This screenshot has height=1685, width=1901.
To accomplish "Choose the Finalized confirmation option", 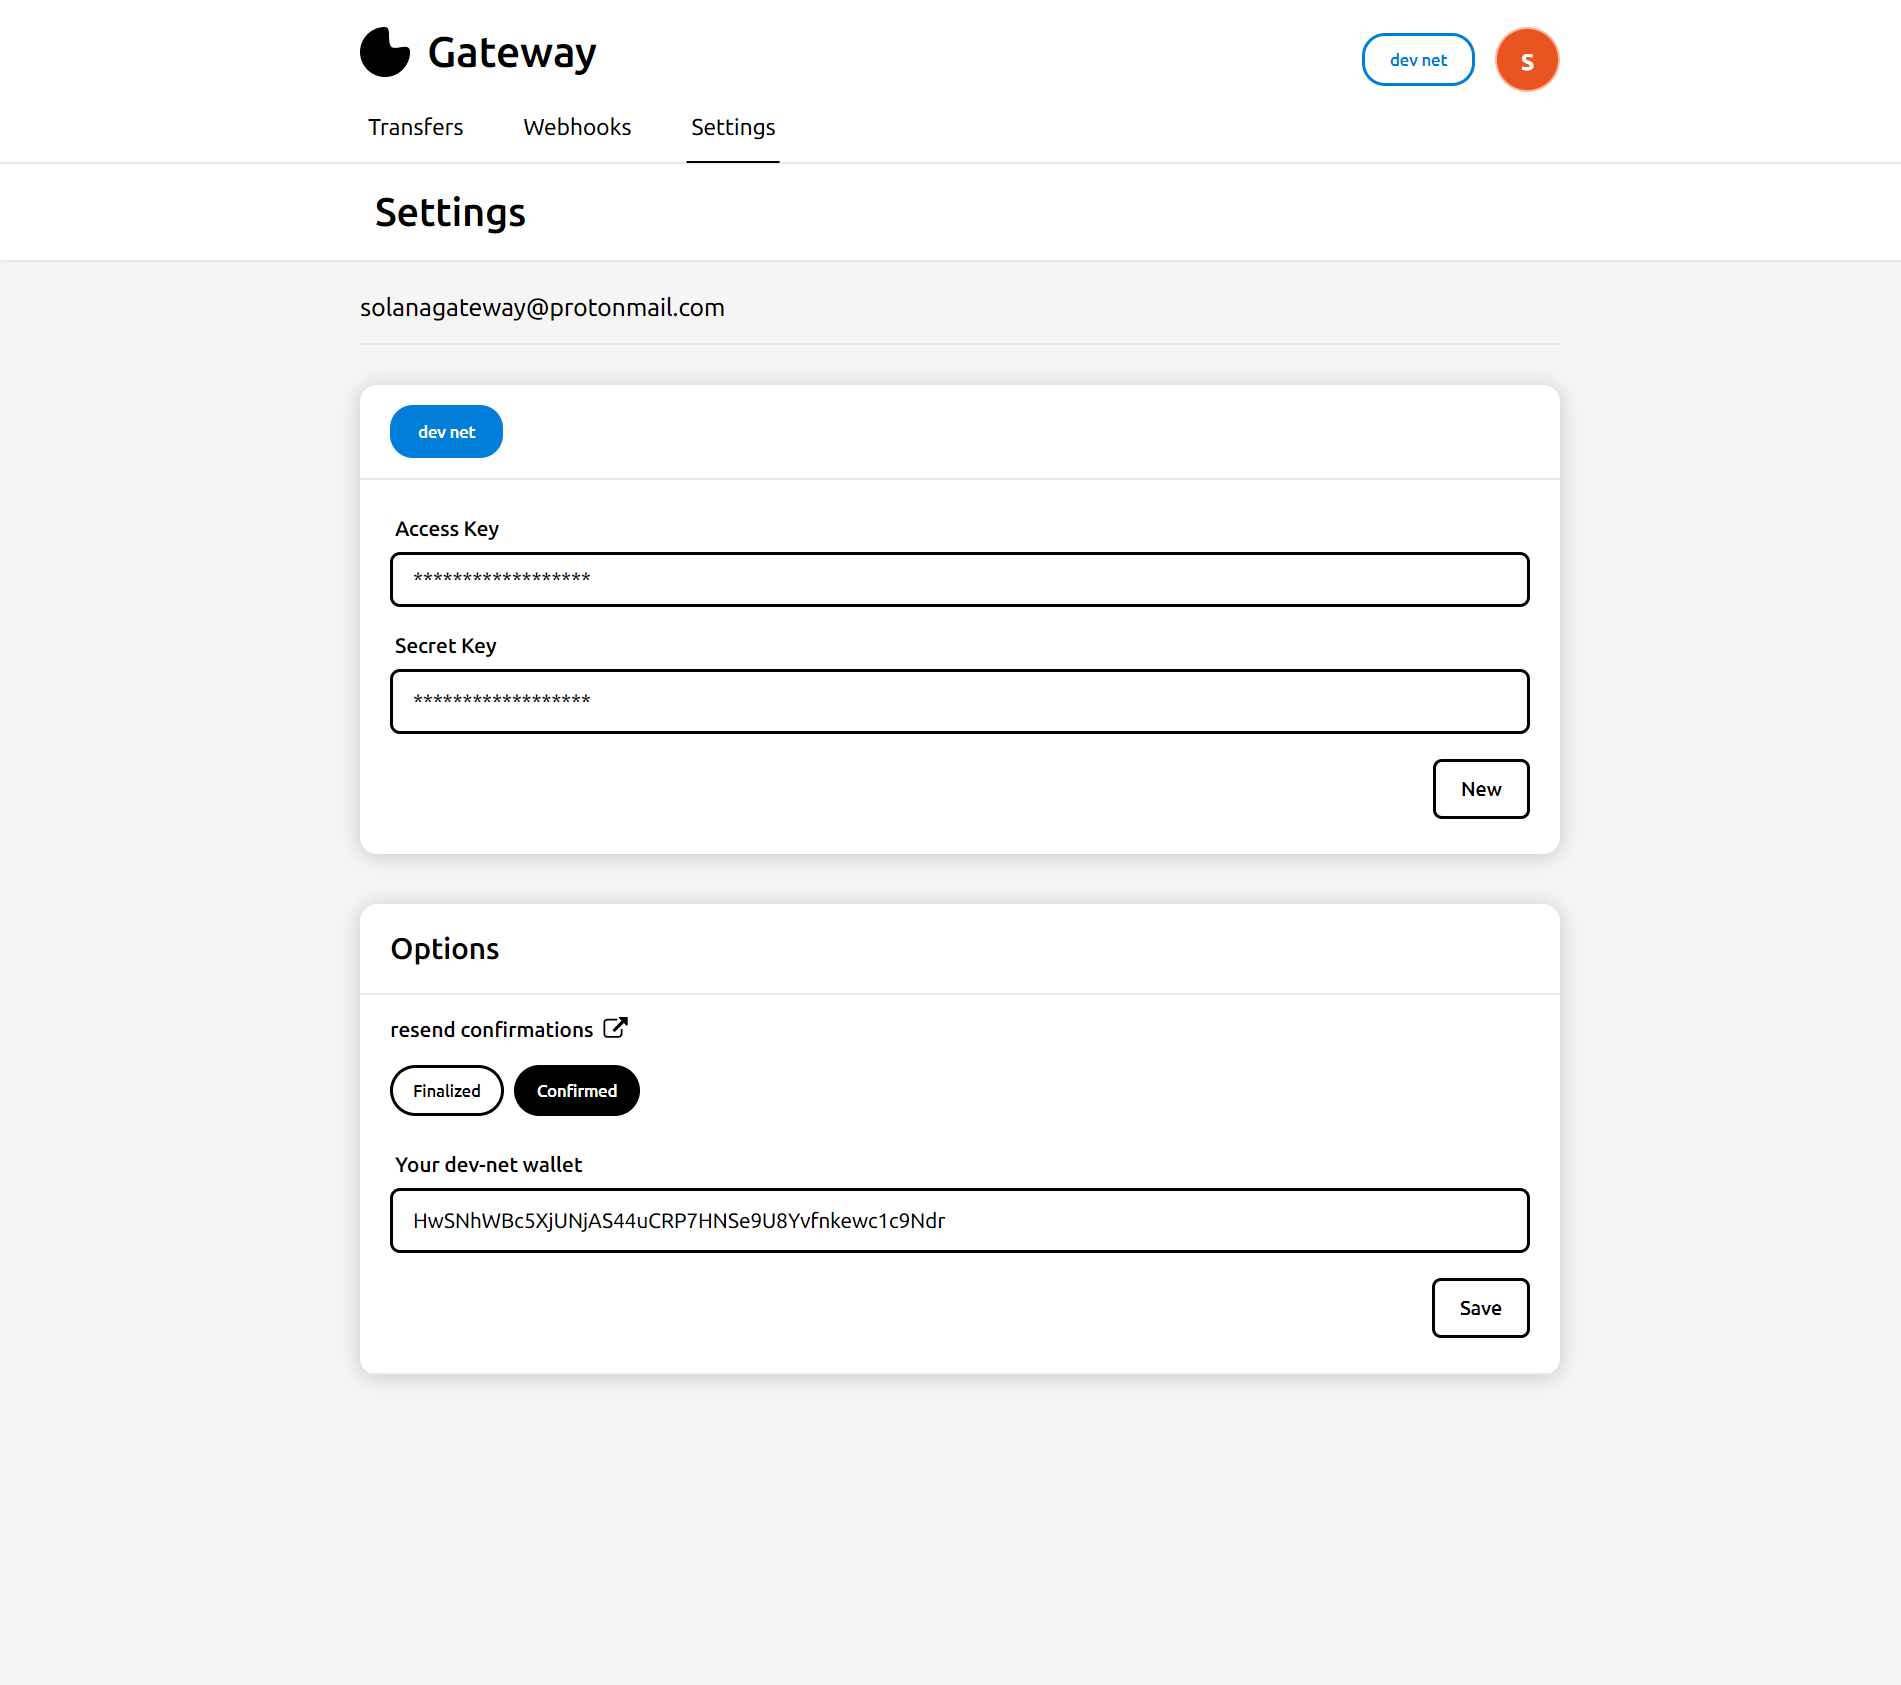I will pyautogui.click(x=446, y=1091).
